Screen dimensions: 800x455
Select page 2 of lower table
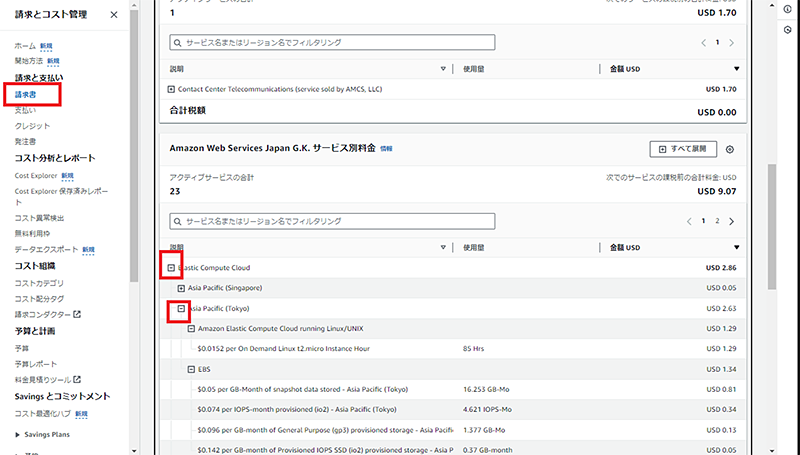click(x=717, y=221)
